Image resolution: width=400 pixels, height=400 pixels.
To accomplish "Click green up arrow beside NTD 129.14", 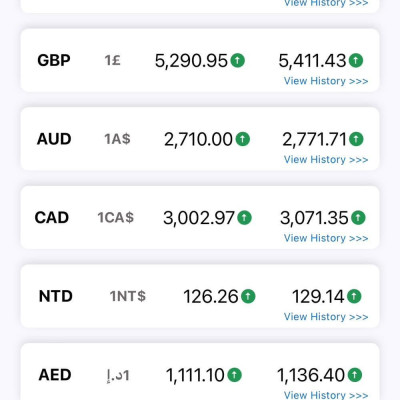I will pos(354,296).
